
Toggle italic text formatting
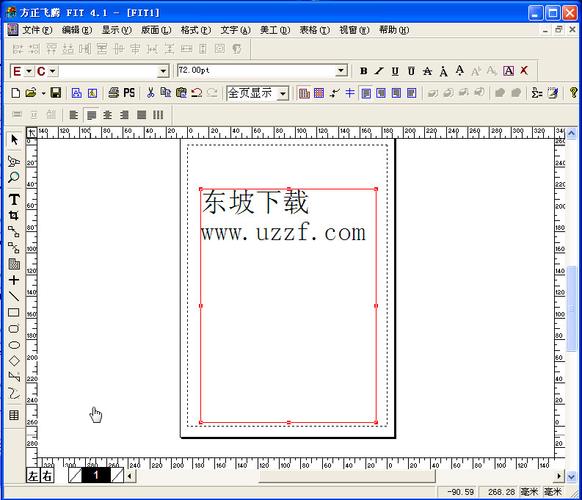379,71
